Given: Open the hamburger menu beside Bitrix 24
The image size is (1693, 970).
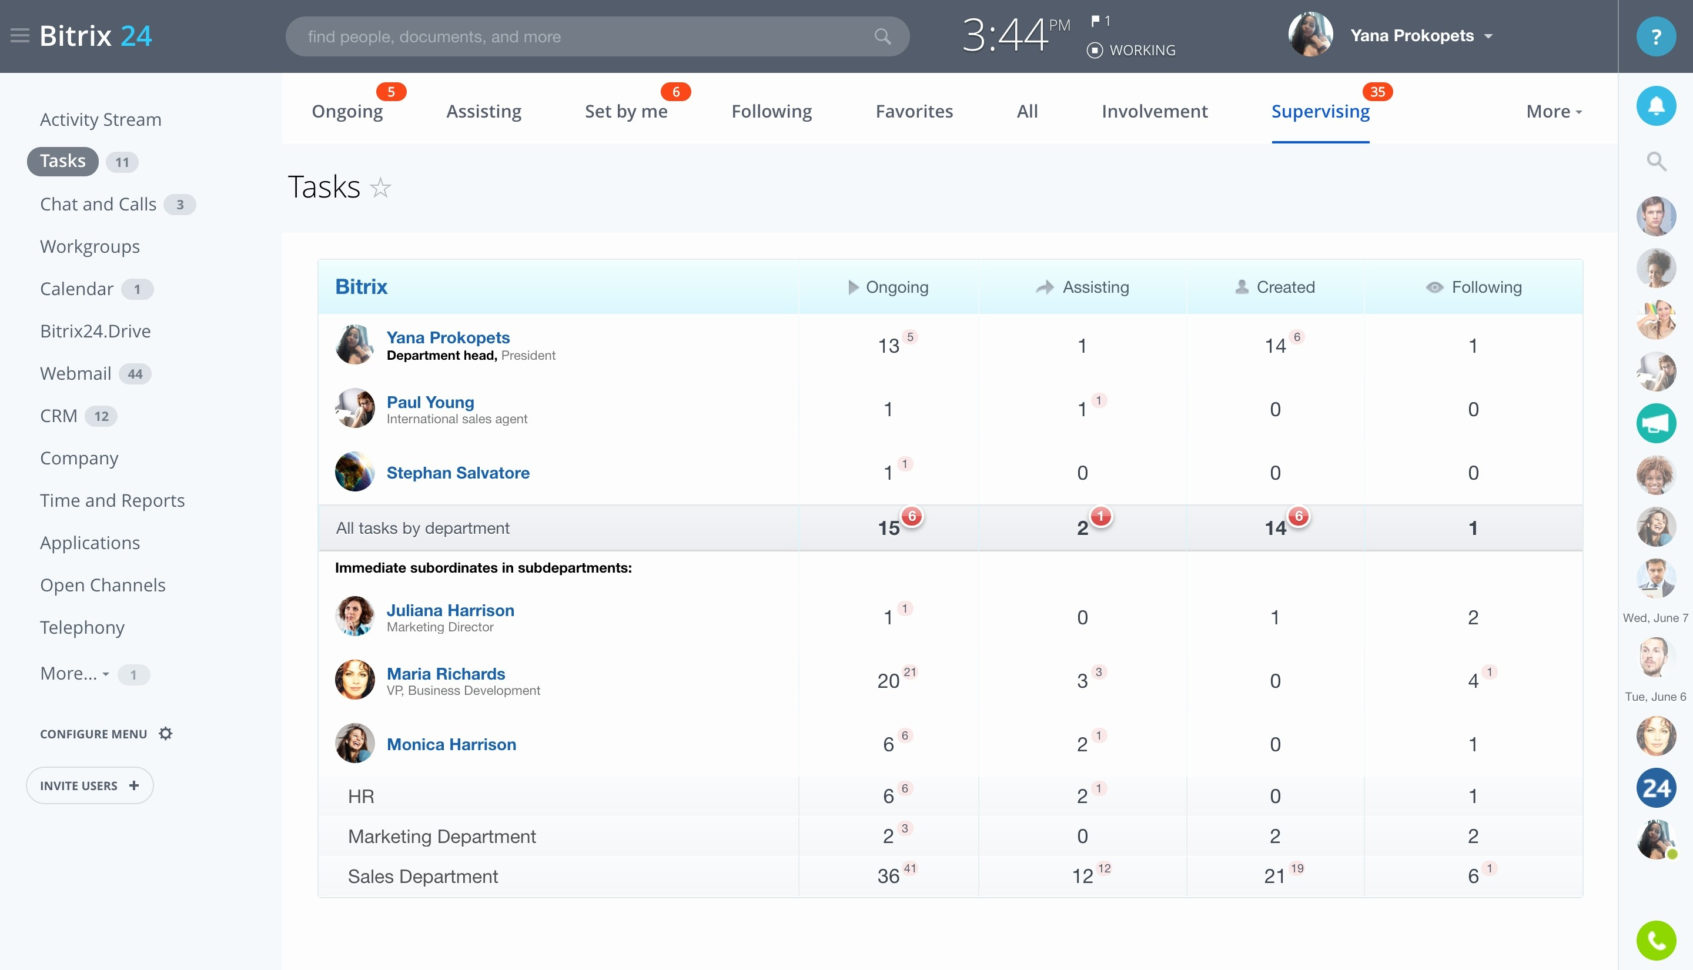Looking at the screenshot, I should point(18,34).
